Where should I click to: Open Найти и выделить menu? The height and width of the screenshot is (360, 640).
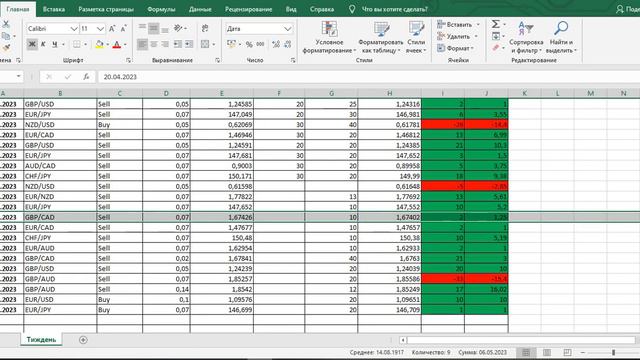coord(561,37)
